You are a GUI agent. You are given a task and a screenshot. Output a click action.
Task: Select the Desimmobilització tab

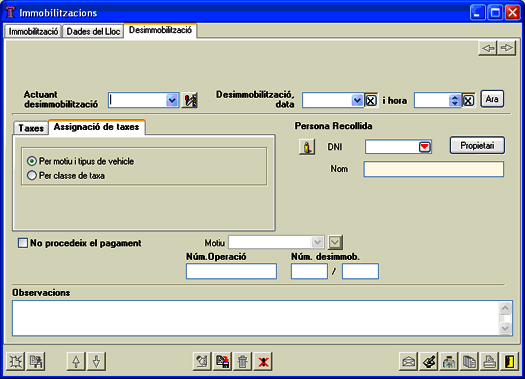160,30
